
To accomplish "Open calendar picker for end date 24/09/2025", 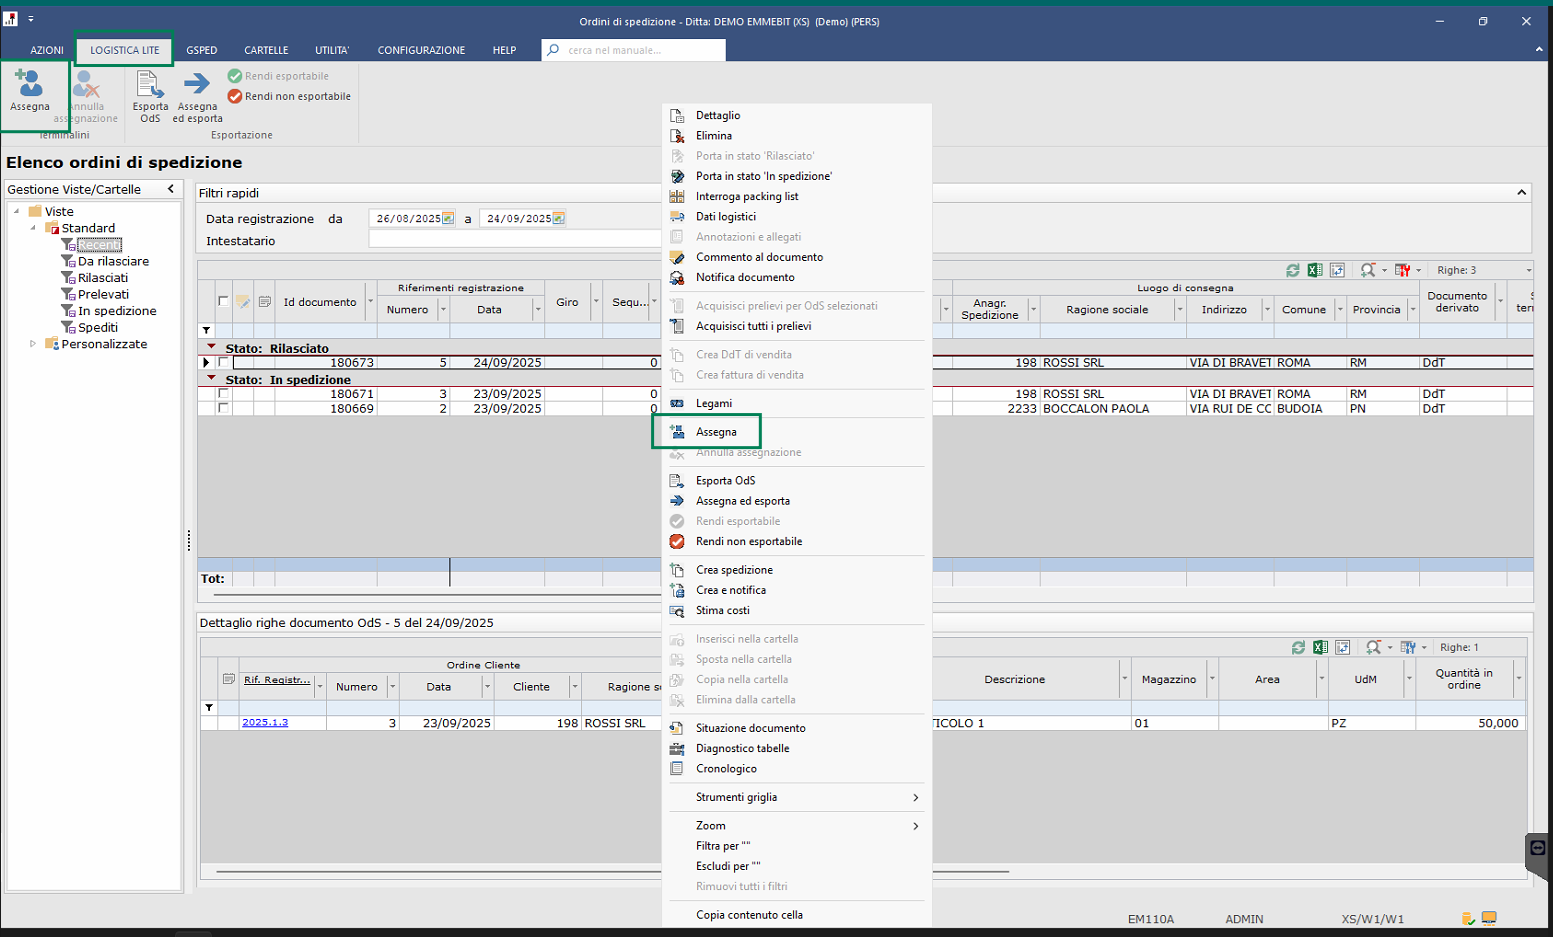I will pyautogui.click(x=558, y=218).
